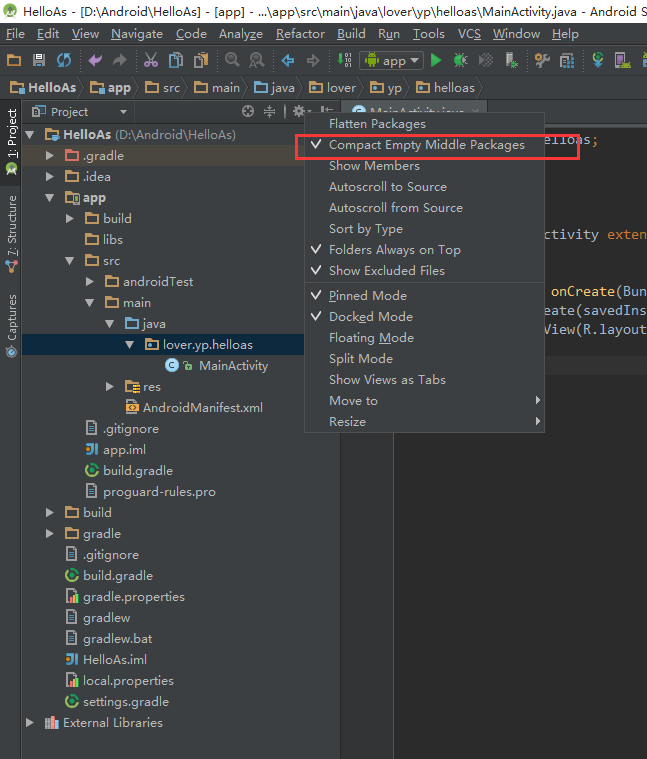Toggle Pinned Mode option
Image resolution: width=647 pixels, height=759 pixels.
point(424,296)
